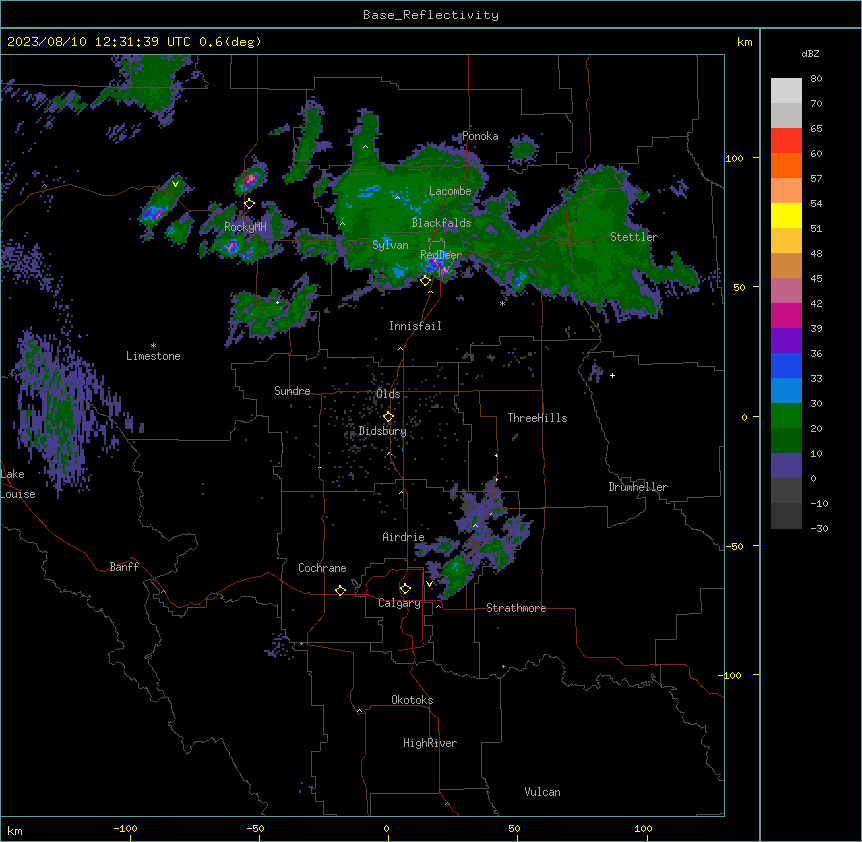Screen dimensions: 862x842
Task: Click the Airdrie city label
Action: coord(403,537)
